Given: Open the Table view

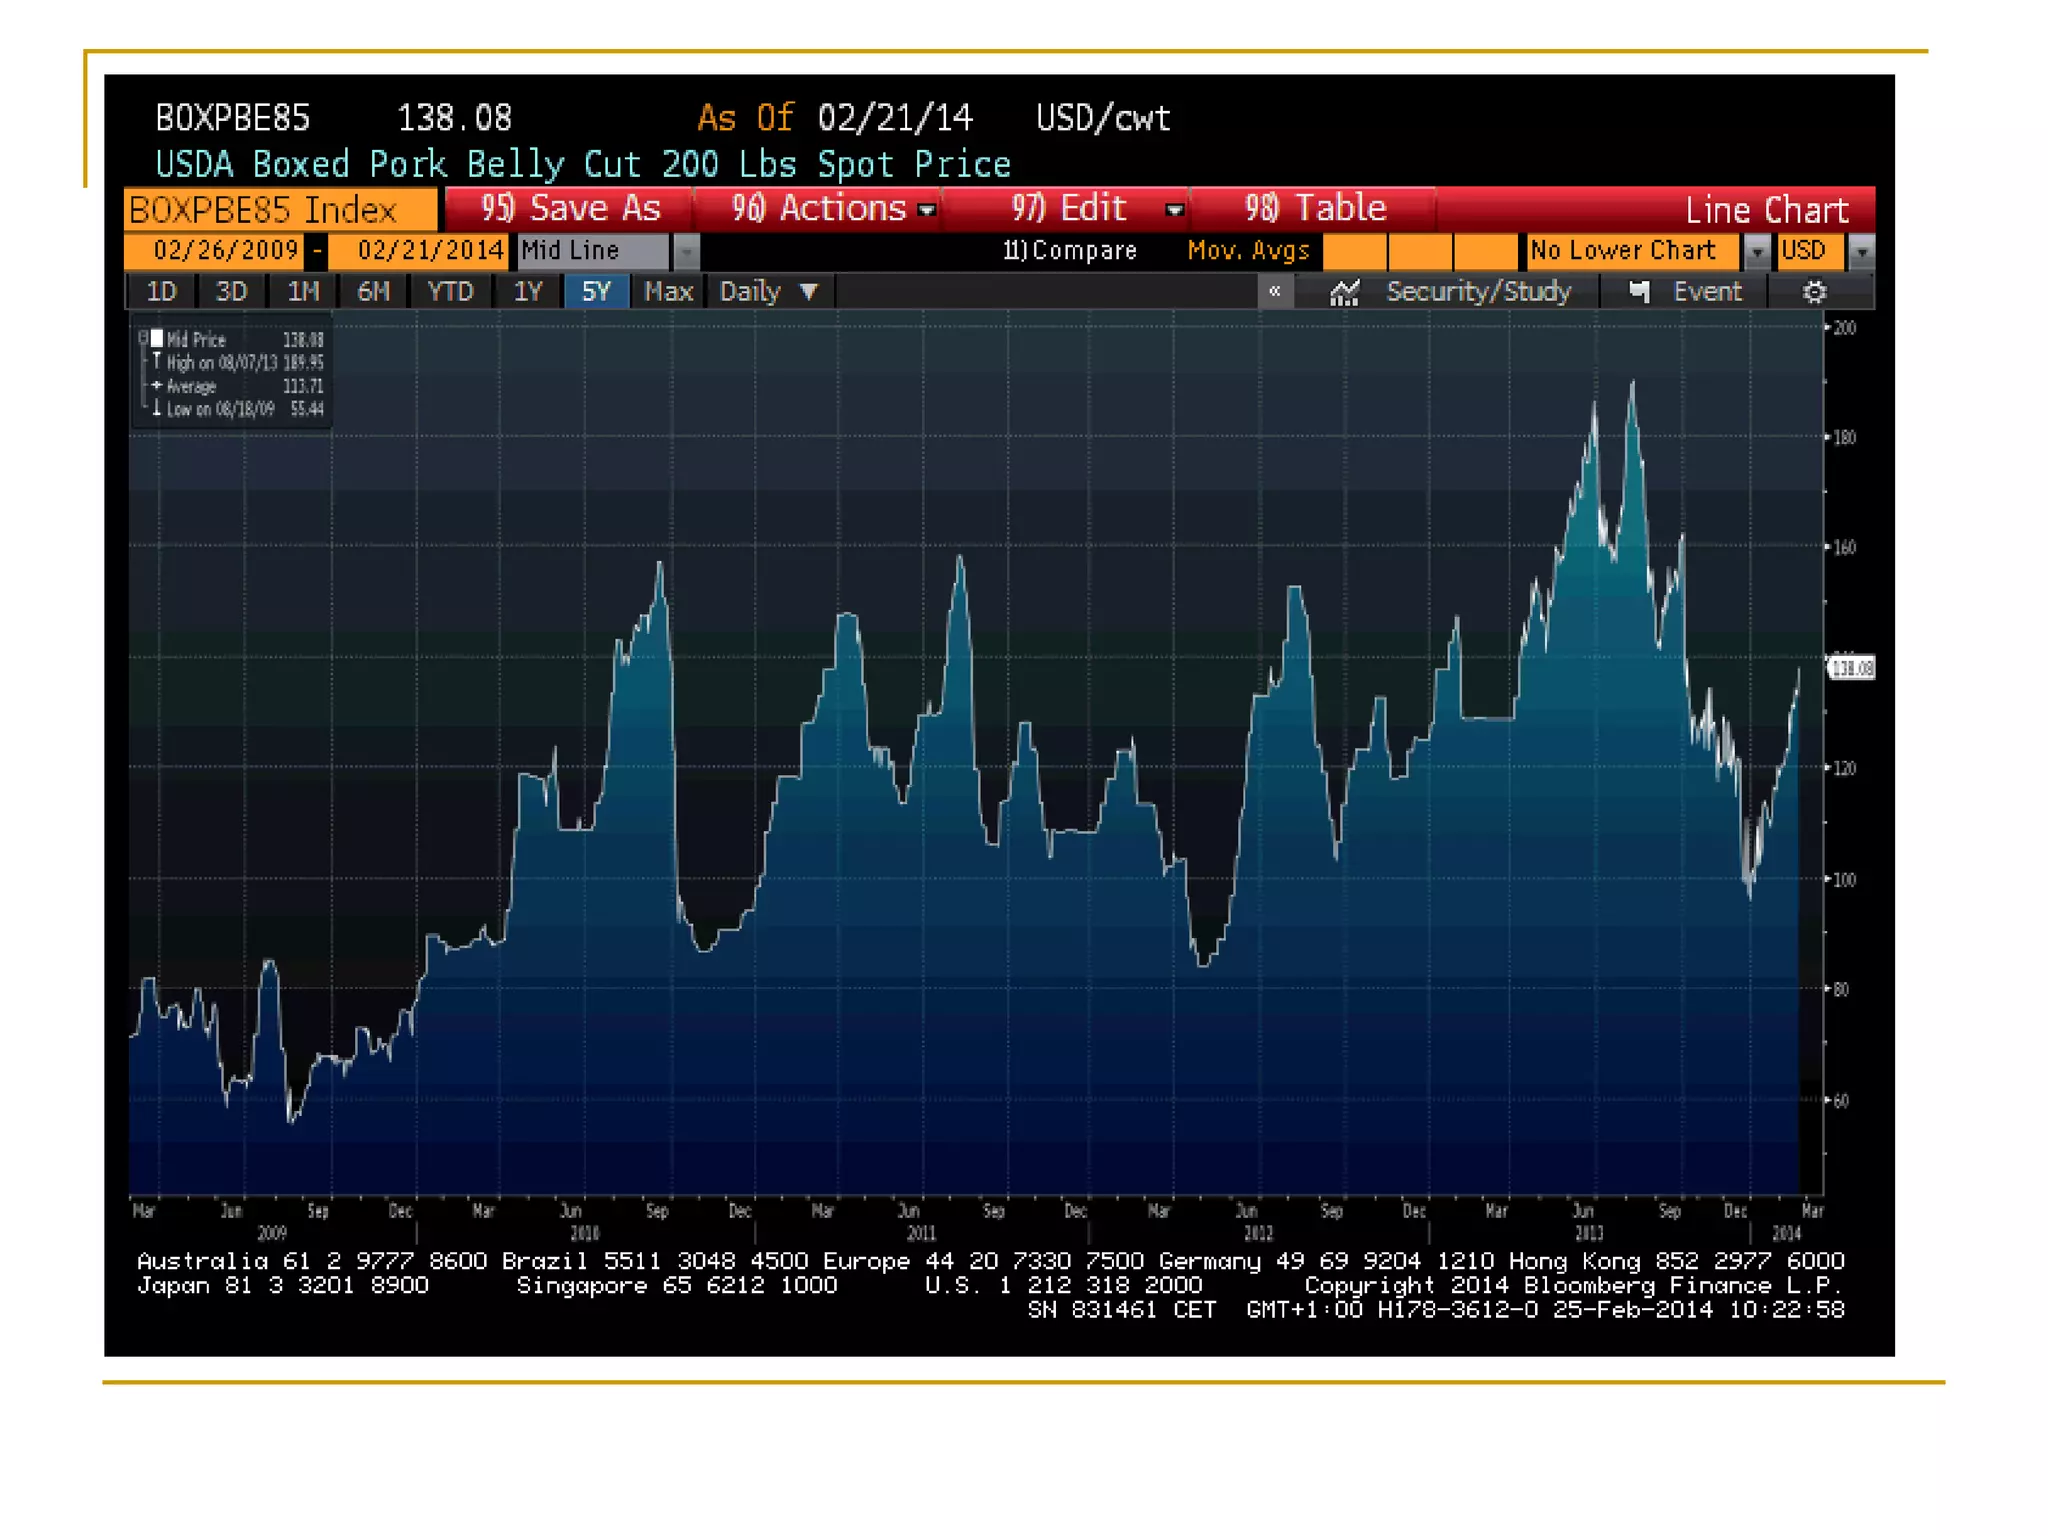Looking at the screenshot, I should (1314, 209).
